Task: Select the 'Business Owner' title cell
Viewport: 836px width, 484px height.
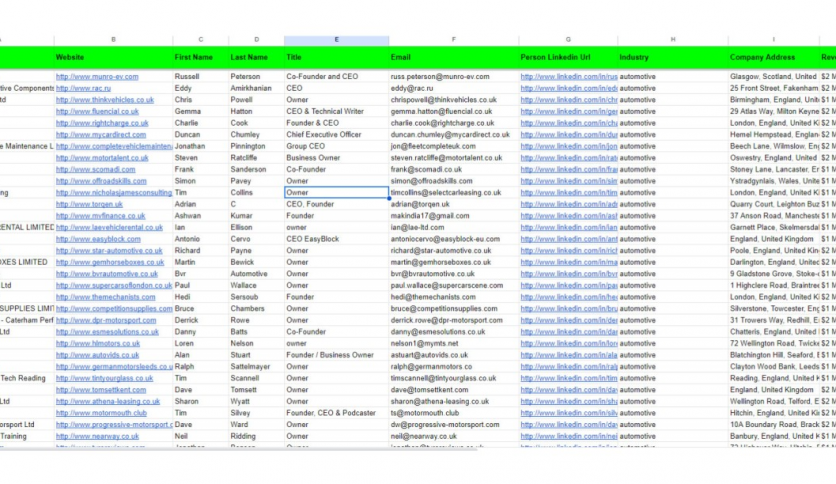Action: coord(336,158)
